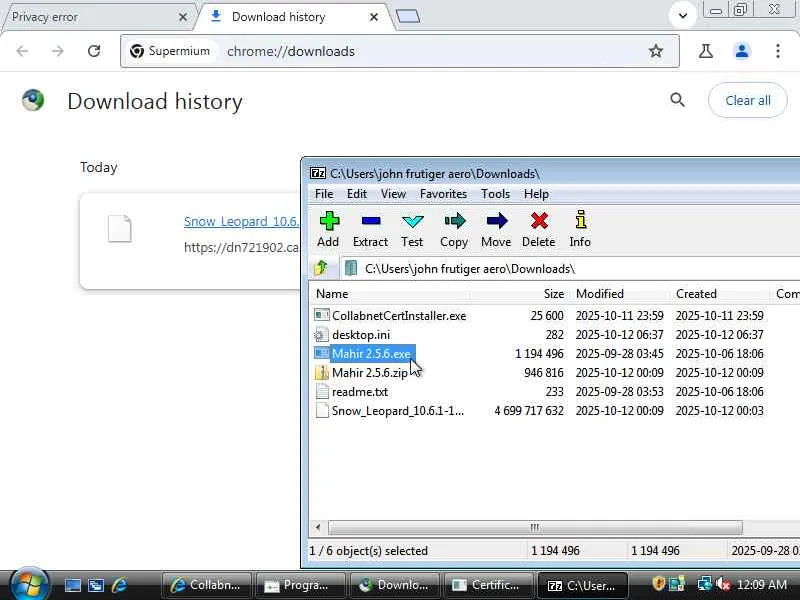Click the C:\User... 7-Zip taskbar button

coord(583,585)
